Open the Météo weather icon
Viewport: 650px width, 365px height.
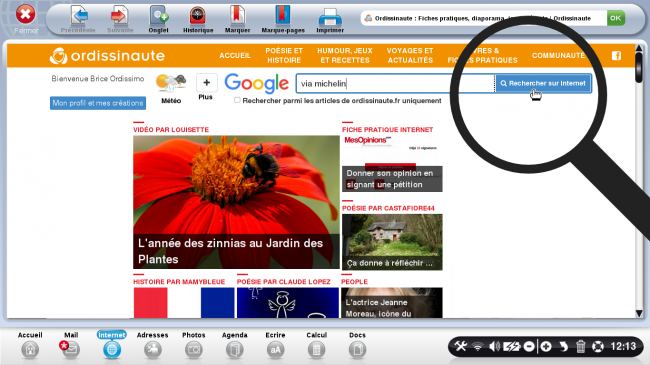(171, 88)
